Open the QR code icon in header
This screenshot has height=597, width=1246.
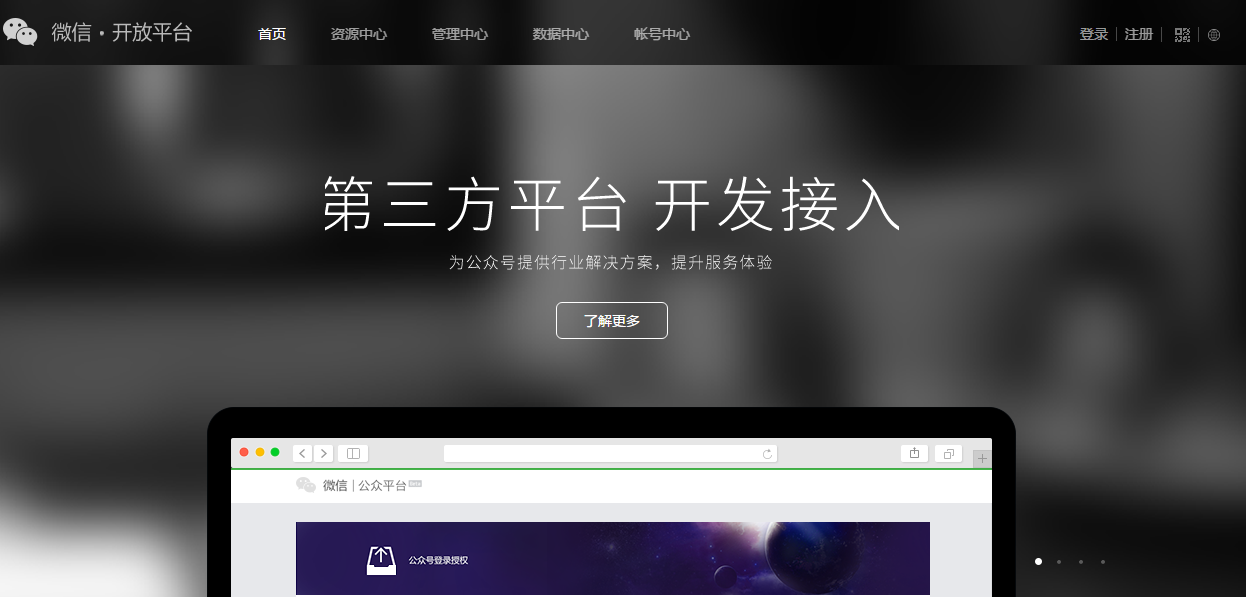[x=1182, y=35]
